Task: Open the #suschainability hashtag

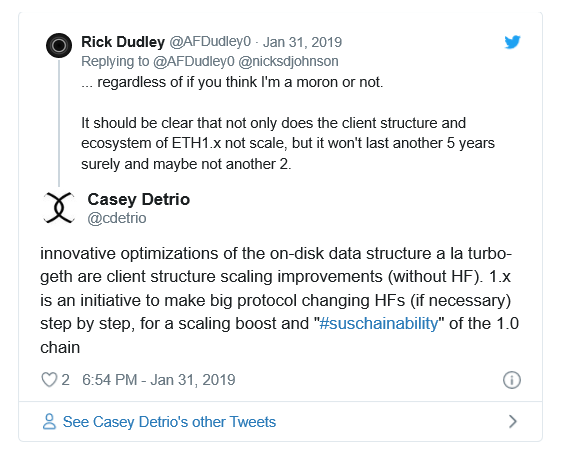Action: [x=379, y=324]
